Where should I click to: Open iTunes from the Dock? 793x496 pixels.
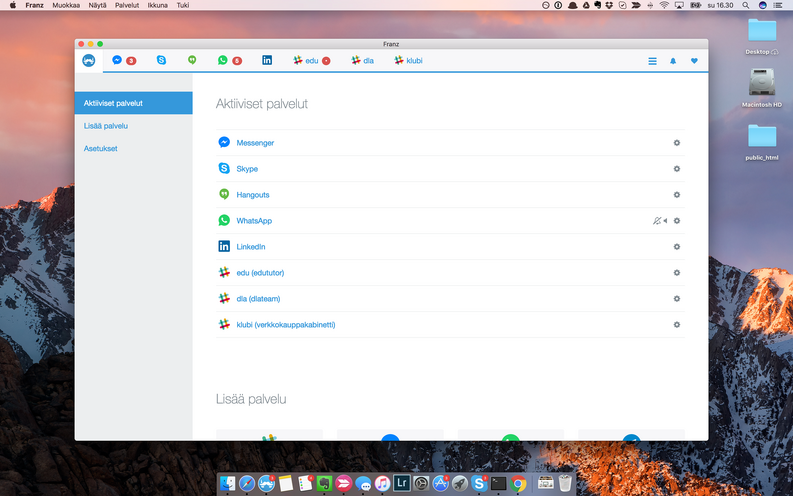click(x=382, y=484)
